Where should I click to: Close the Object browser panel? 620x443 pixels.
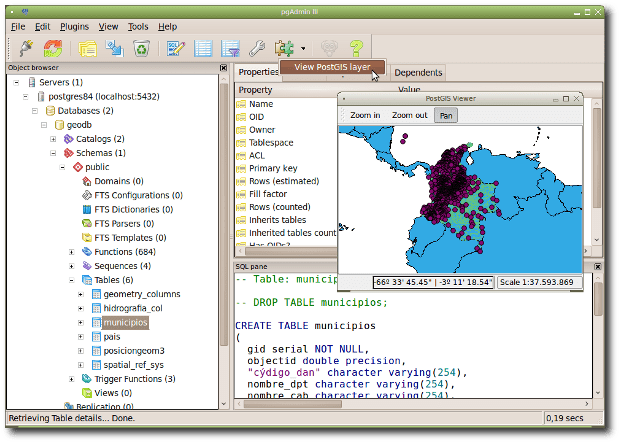[223, 68]
